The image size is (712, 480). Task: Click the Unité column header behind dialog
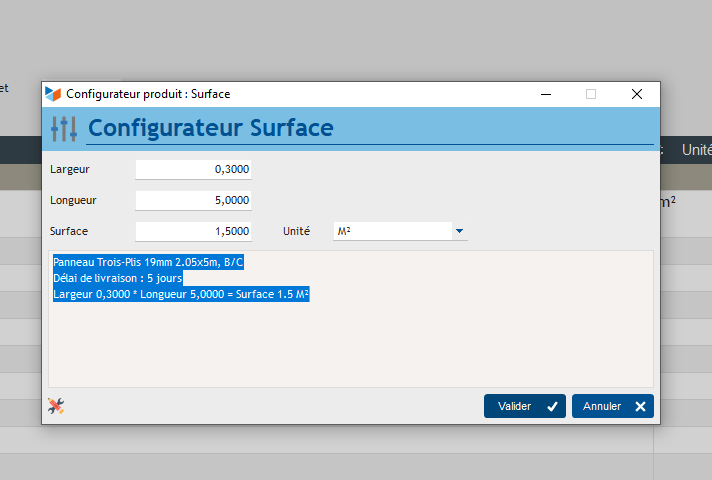pyautogui.click(x=696, y=149)
